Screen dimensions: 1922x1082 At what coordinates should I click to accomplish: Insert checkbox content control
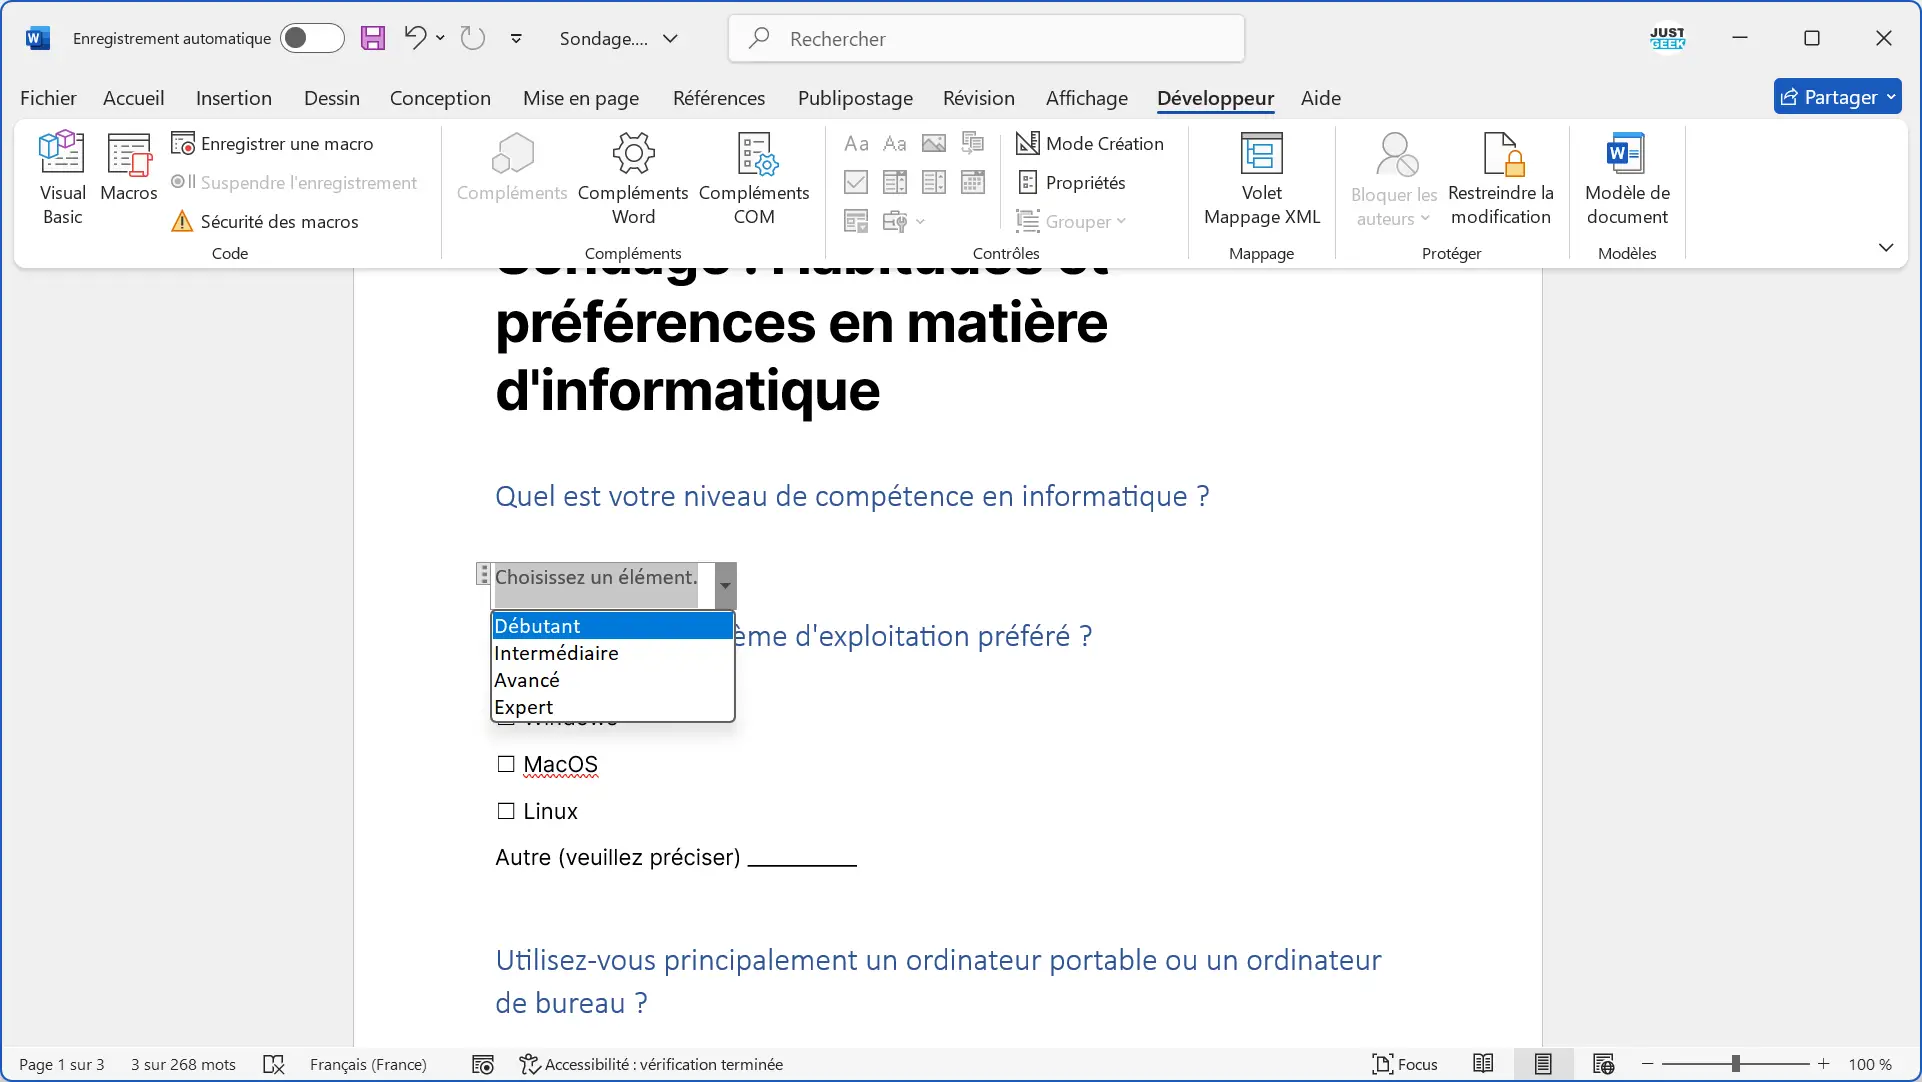click(856, 182)
